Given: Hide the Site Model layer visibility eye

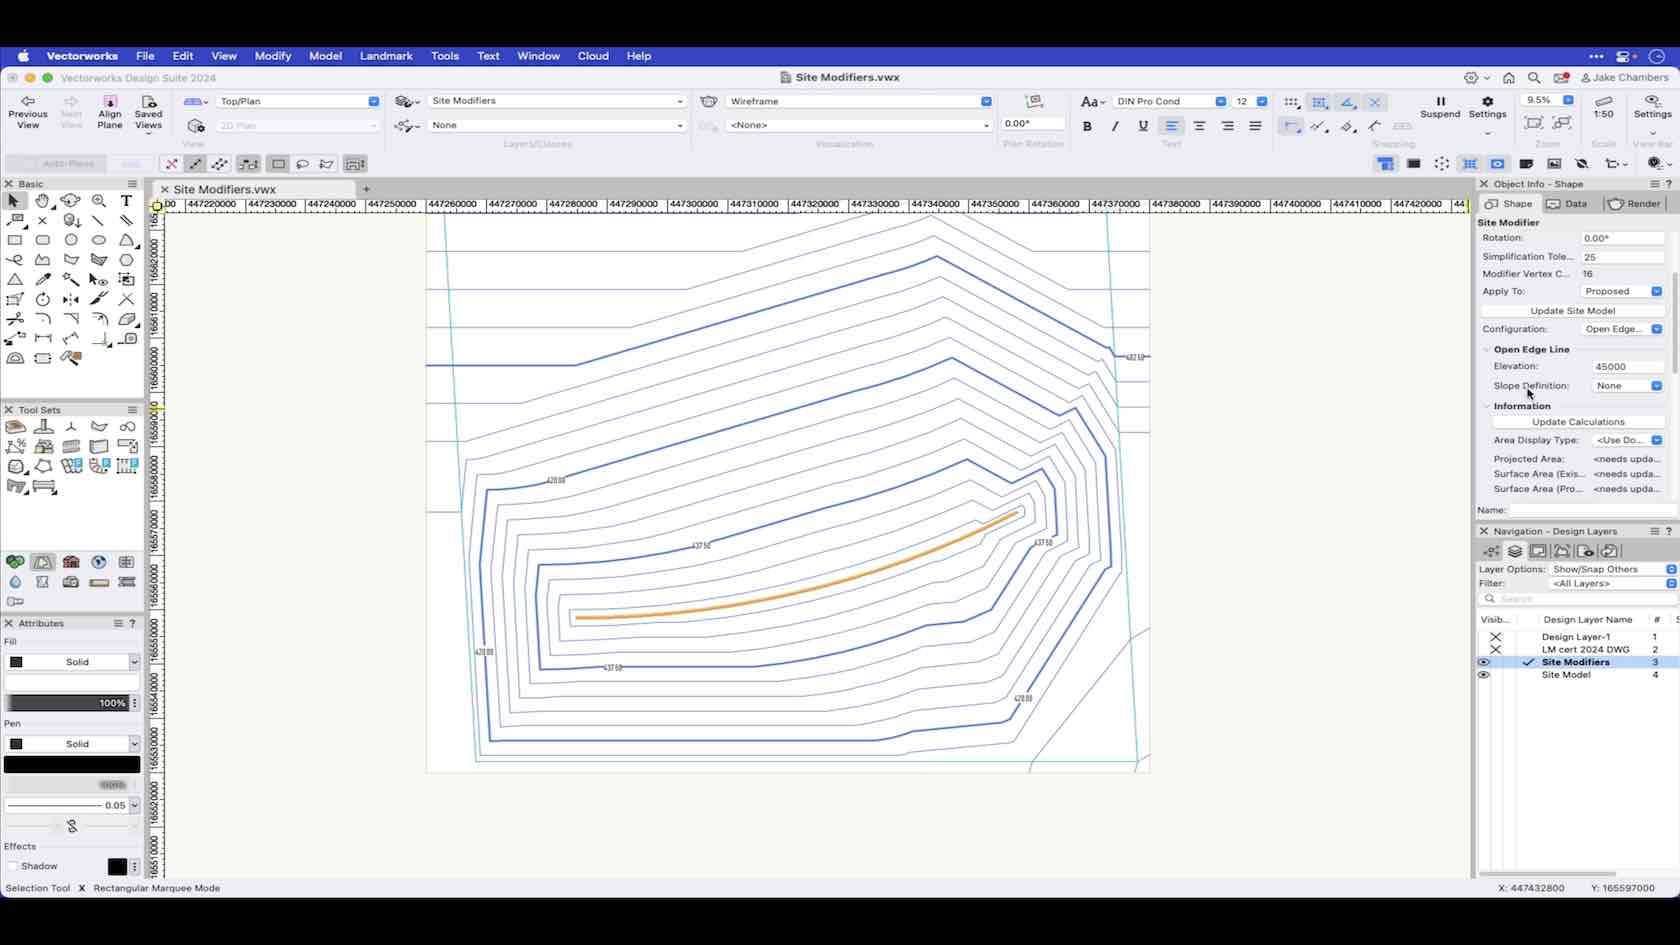Looking at the screenshot, I should tap(1484, 674).
